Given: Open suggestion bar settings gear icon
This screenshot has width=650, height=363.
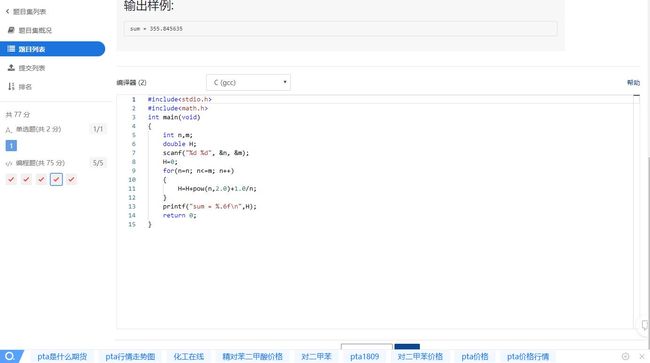Looking at the screenshot, I should (x=626, y=356).
